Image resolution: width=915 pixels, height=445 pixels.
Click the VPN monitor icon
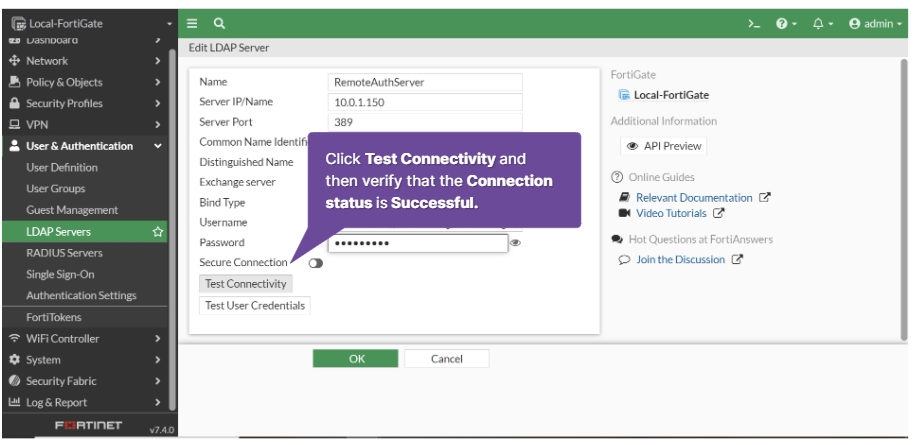(15, 125)
